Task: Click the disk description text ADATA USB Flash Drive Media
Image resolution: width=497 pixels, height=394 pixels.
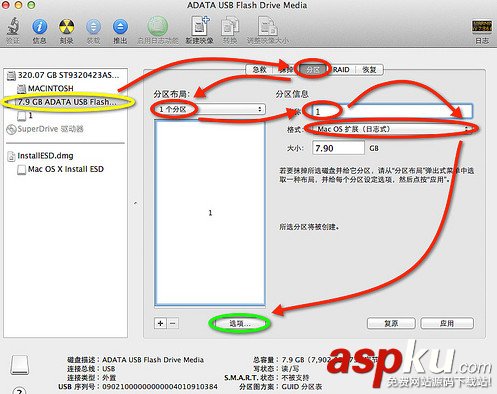Action: 153,360
